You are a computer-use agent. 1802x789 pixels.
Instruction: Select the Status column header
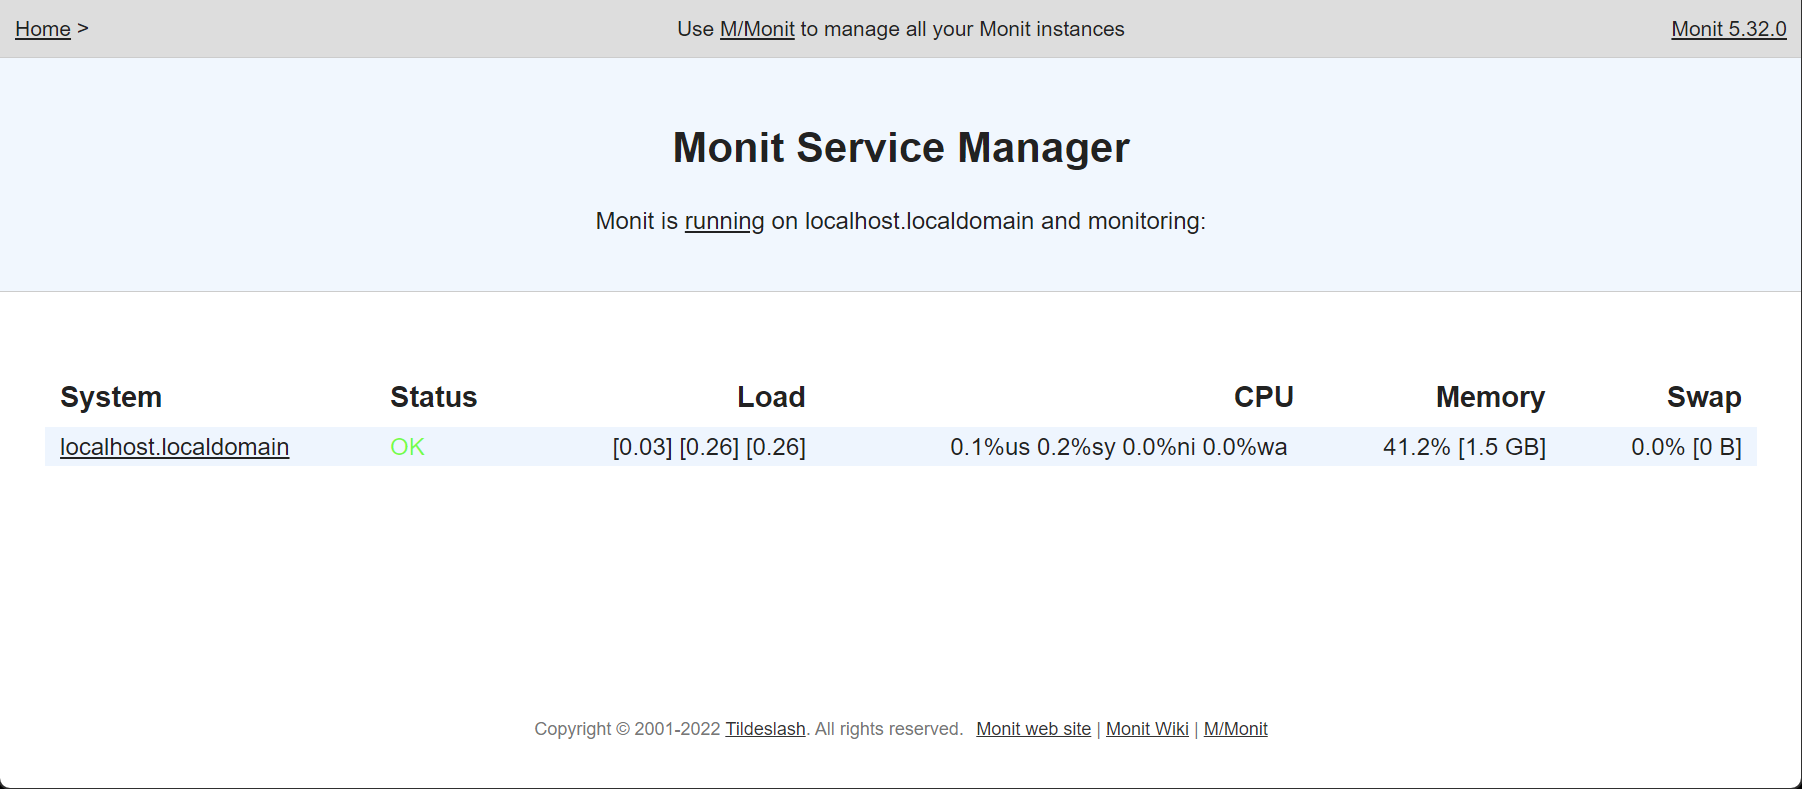pos(434,397)
